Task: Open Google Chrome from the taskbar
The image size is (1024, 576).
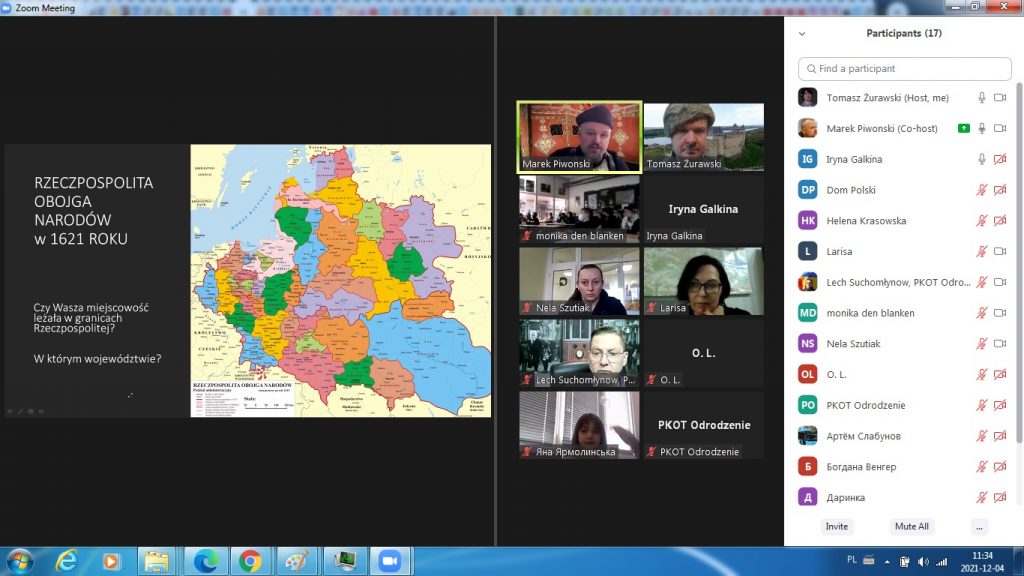Action: tap(249, 560)
